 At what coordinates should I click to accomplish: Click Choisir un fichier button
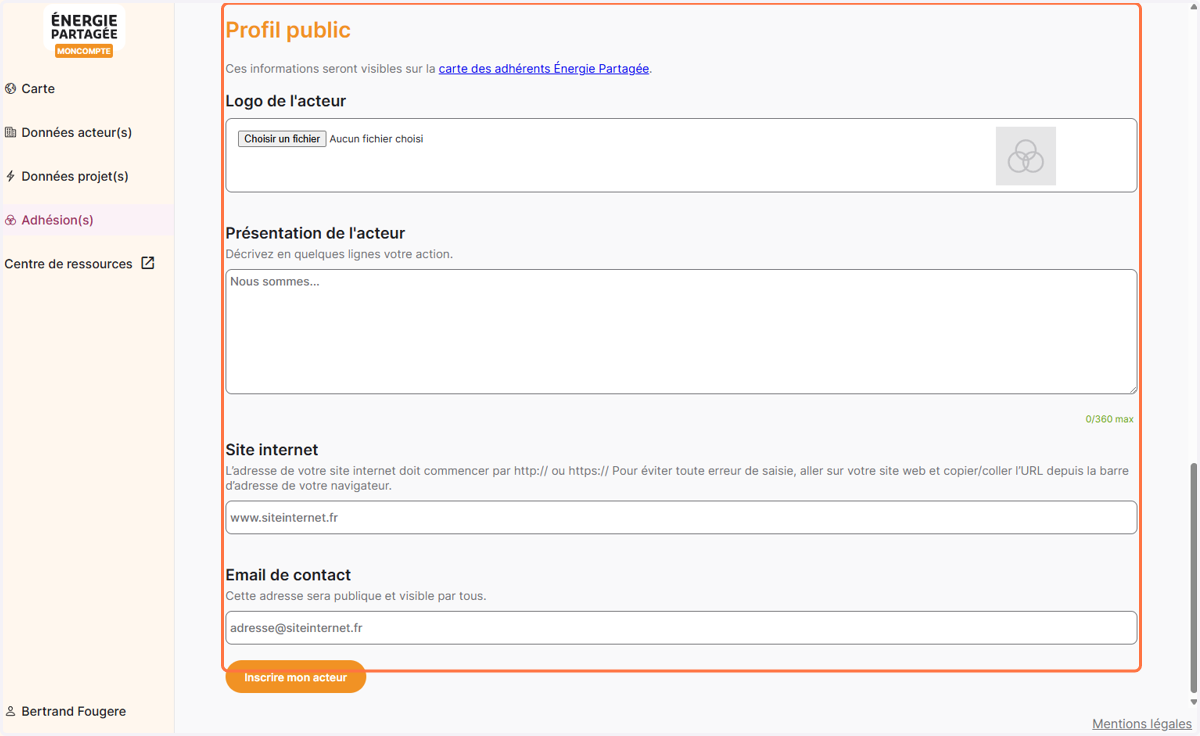click(282, 139)
